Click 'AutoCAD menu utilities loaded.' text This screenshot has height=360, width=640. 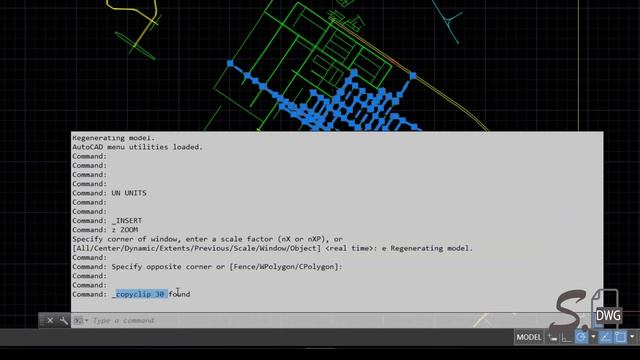click(x=138, y=147)
